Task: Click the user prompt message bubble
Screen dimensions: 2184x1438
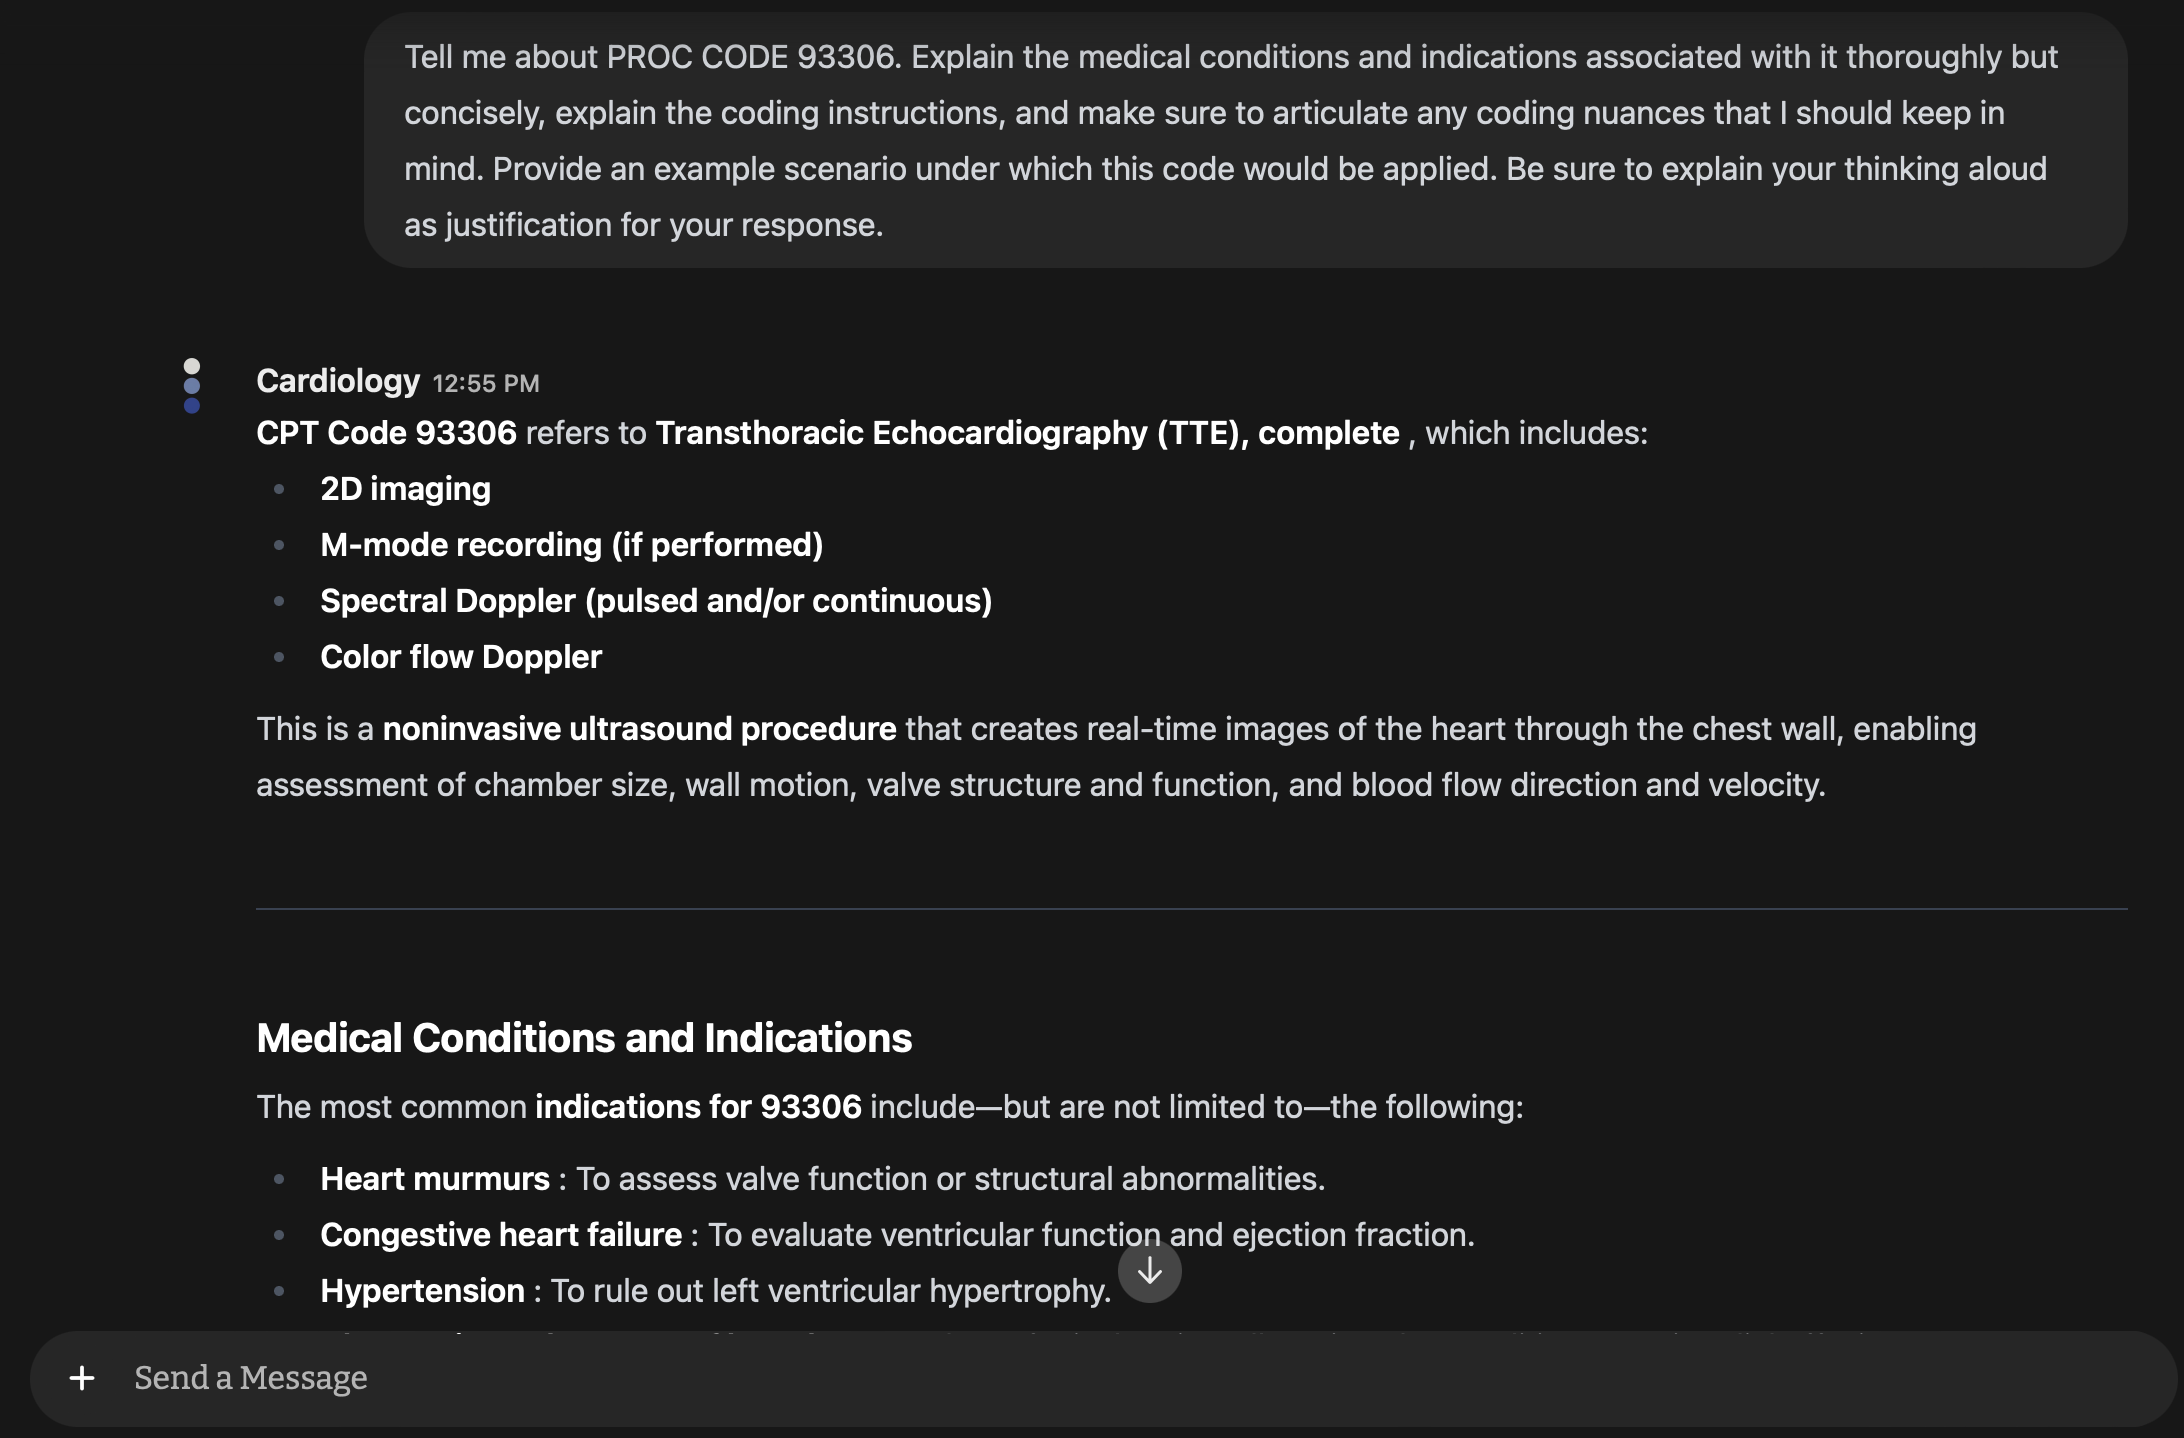Action: [1244, 141]
